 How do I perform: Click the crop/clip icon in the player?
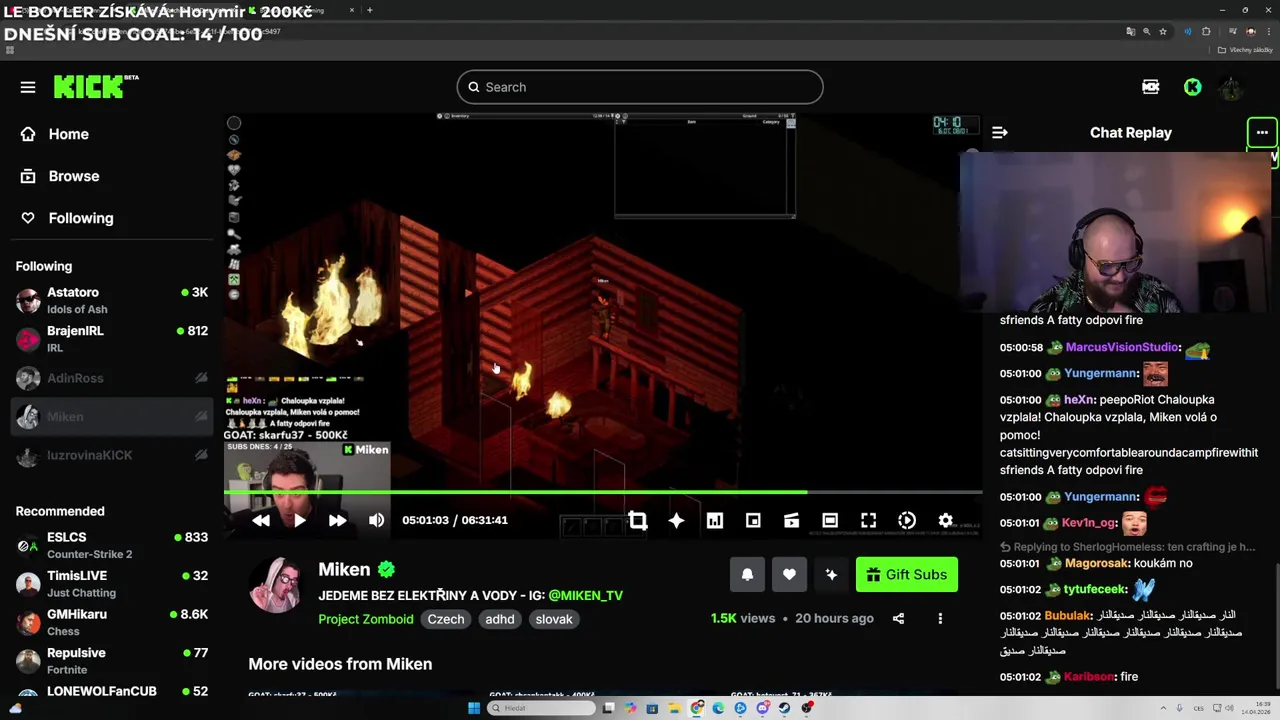(638, 520)
